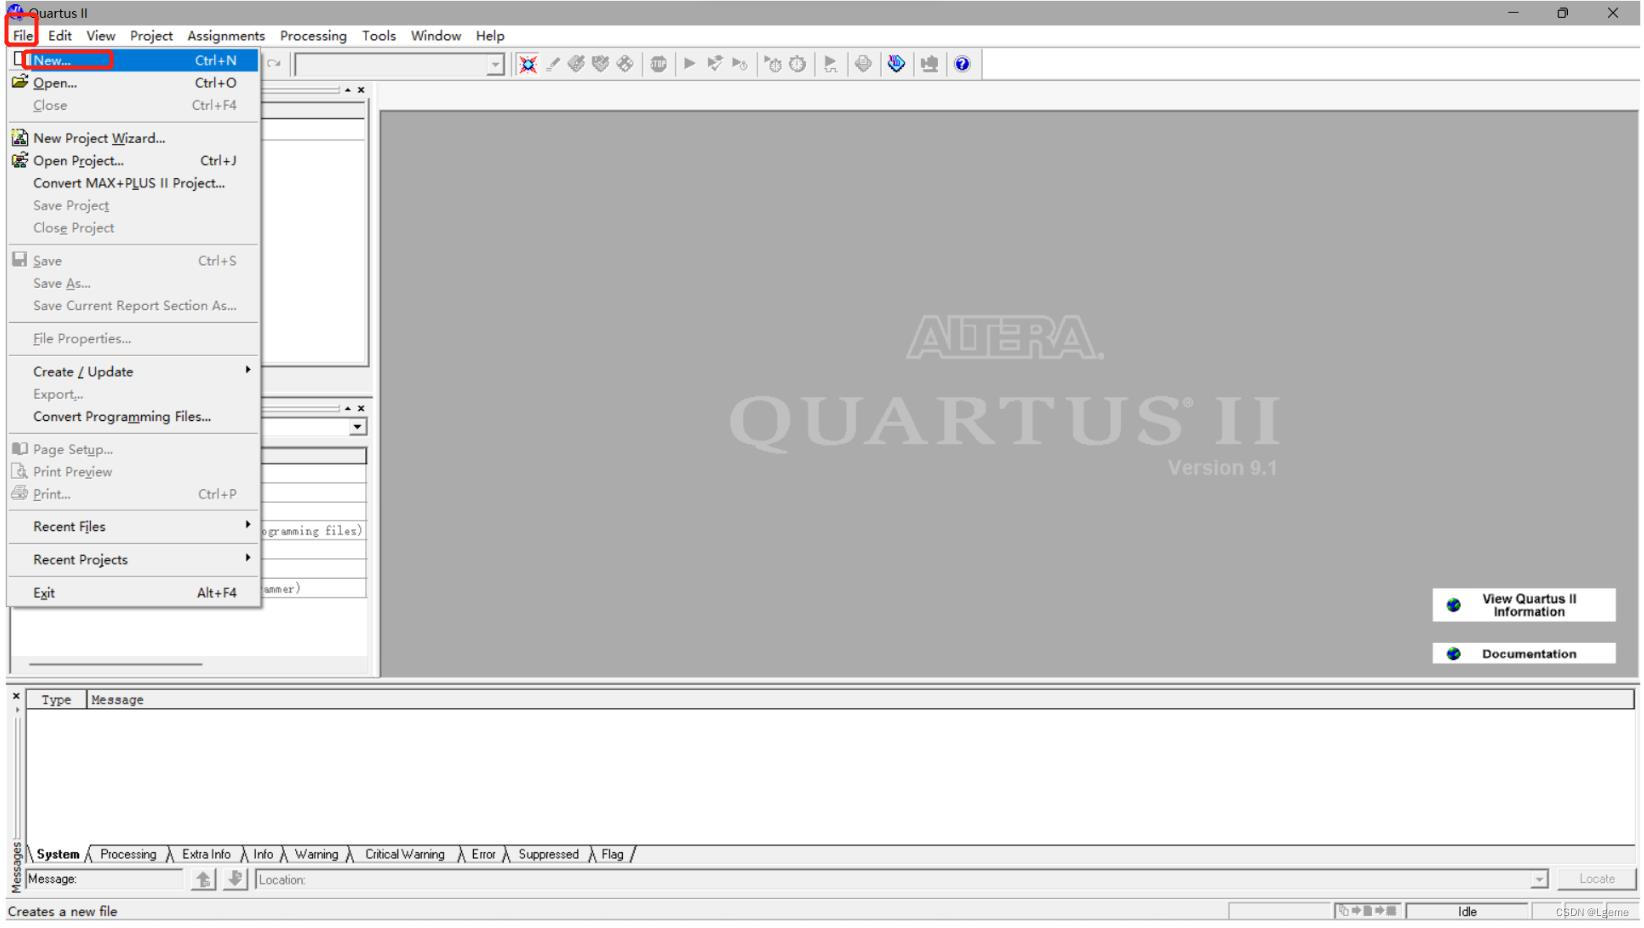Click the Location text field
Image resolution: width=1644 pixels, height=928 pixels.
tap(893, 880)
